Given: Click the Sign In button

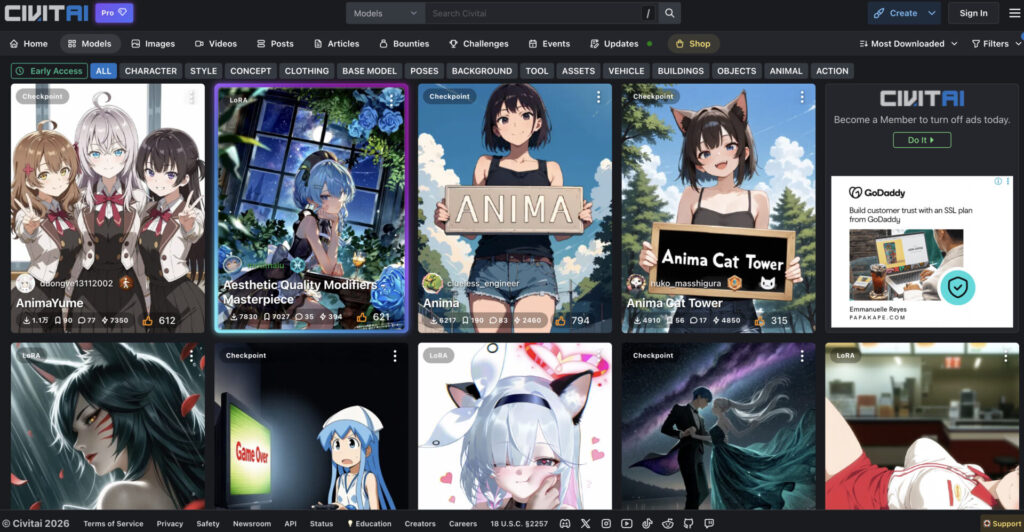Looking at the screenshot, I should coord(973,13).
